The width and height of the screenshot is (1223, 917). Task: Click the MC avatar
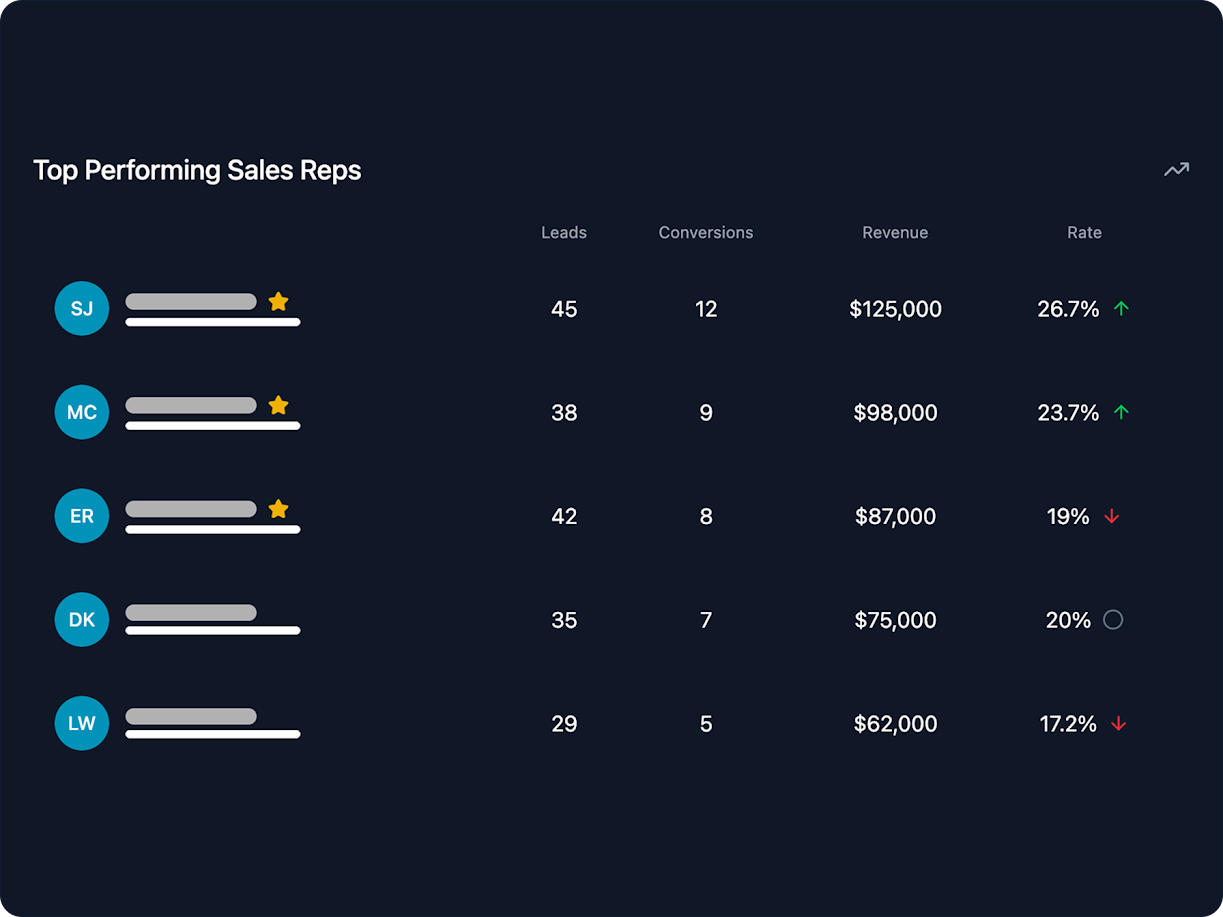click(81, 412)
